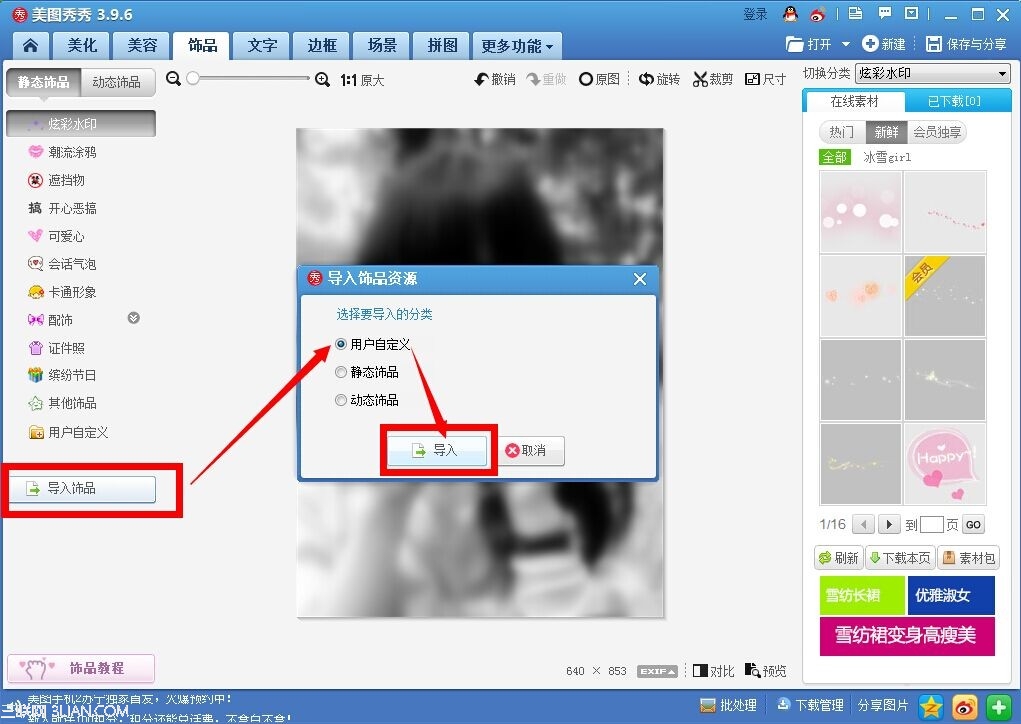Click the GO page button
The height and width of the screenshot is (724, 1021).
point(973,525)
